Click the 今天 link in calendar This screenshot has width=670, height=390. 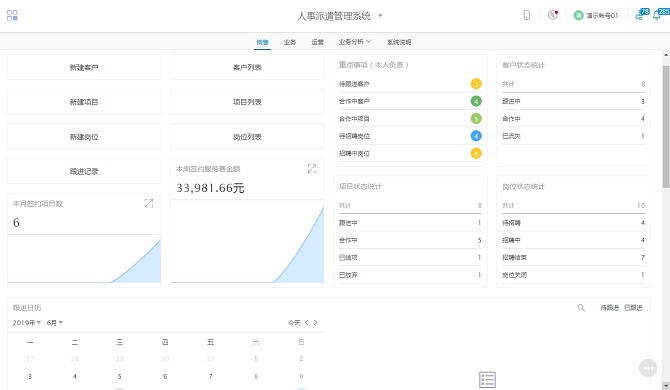pos(294,323)
